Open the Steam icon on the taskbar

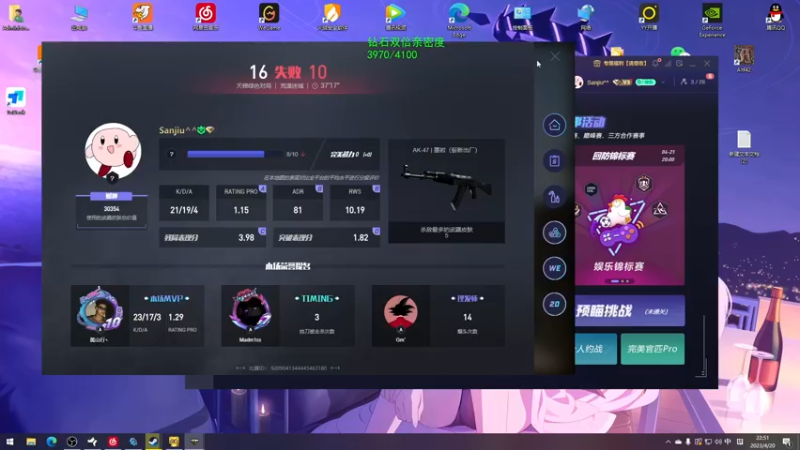[x=153, y=441]
